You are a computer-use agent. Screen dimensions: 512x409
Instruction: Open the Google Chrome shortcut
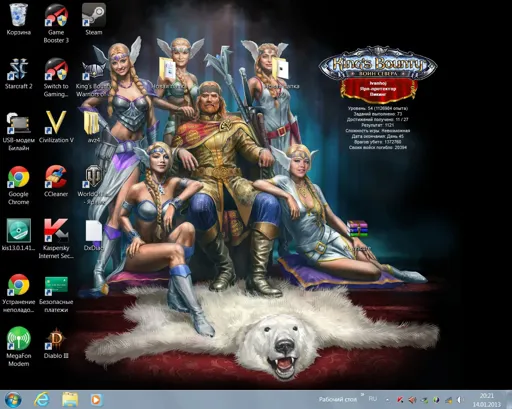coord(19,185)
